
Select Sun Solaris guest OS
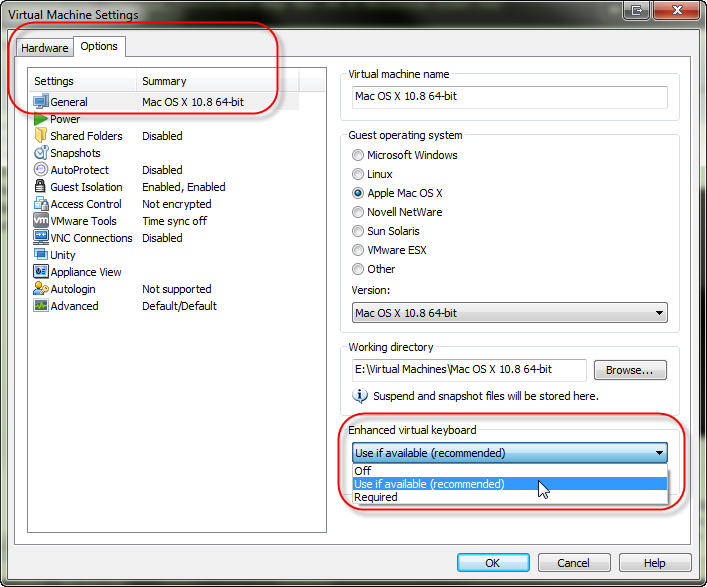tap(358, 231)
